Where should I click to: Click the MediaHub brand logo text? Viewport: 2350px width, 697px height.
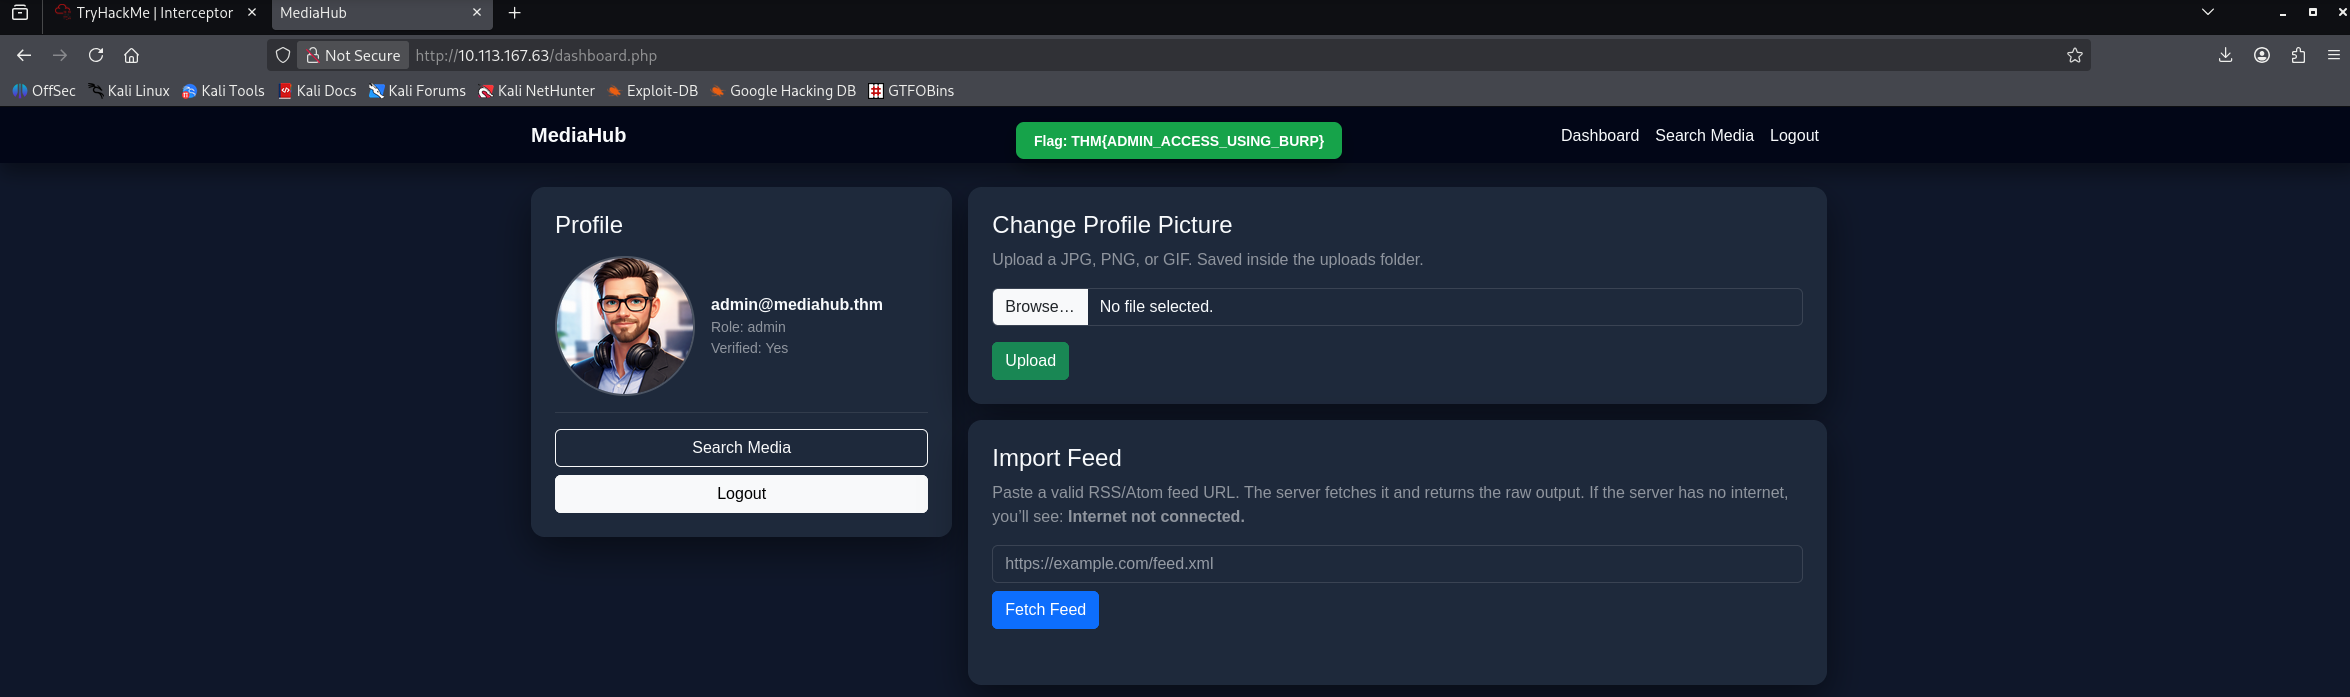click(x=578, y=135)
